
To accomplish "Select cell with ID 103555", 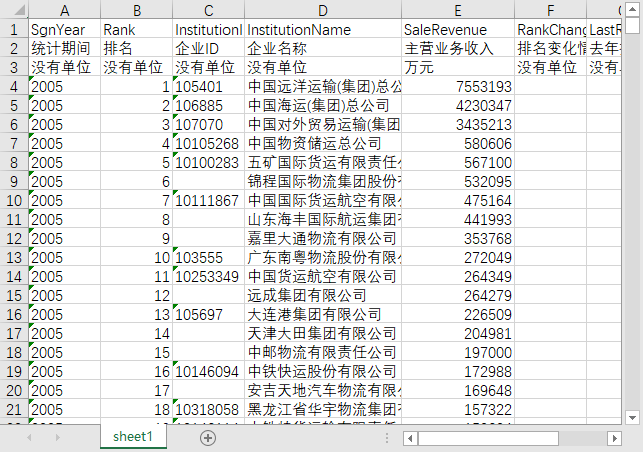I will (x=208, y=257).
